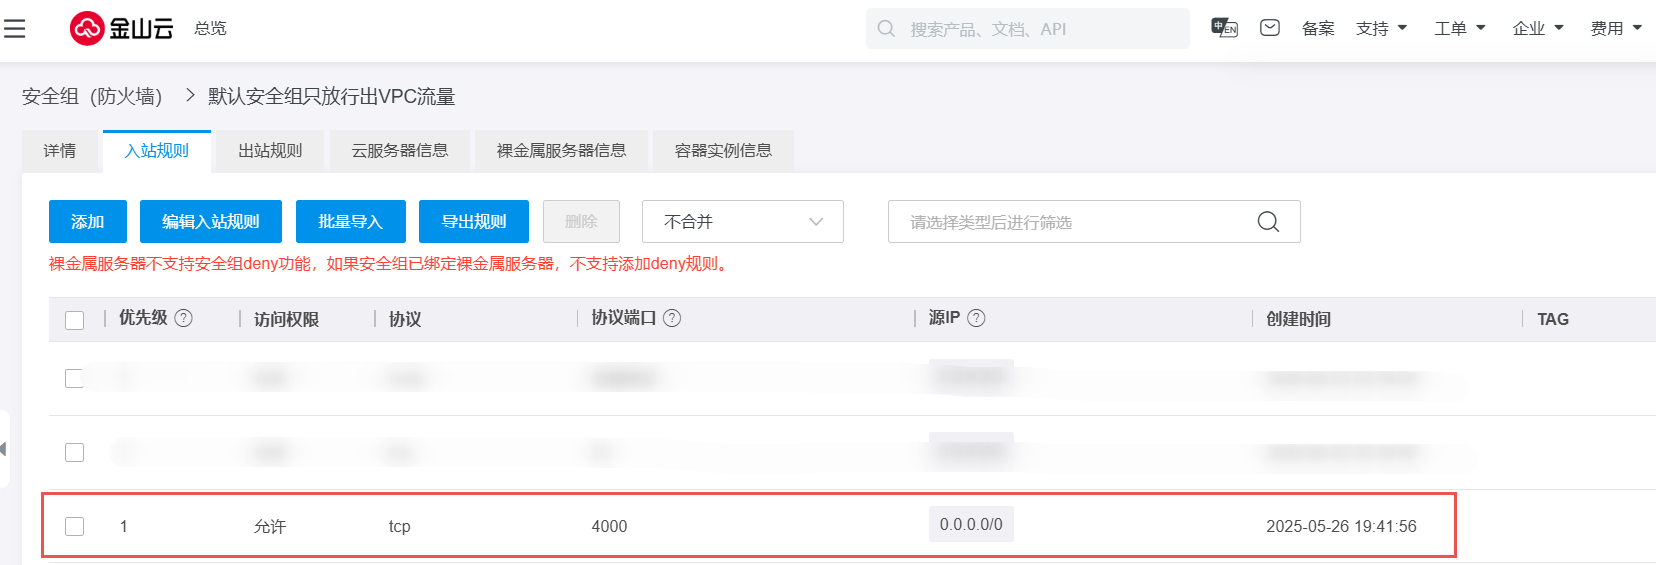This screenshot has width=1656, height=565.
Task: Expand the collapsed left sidebar handle
Action: [x=4, y=449]
